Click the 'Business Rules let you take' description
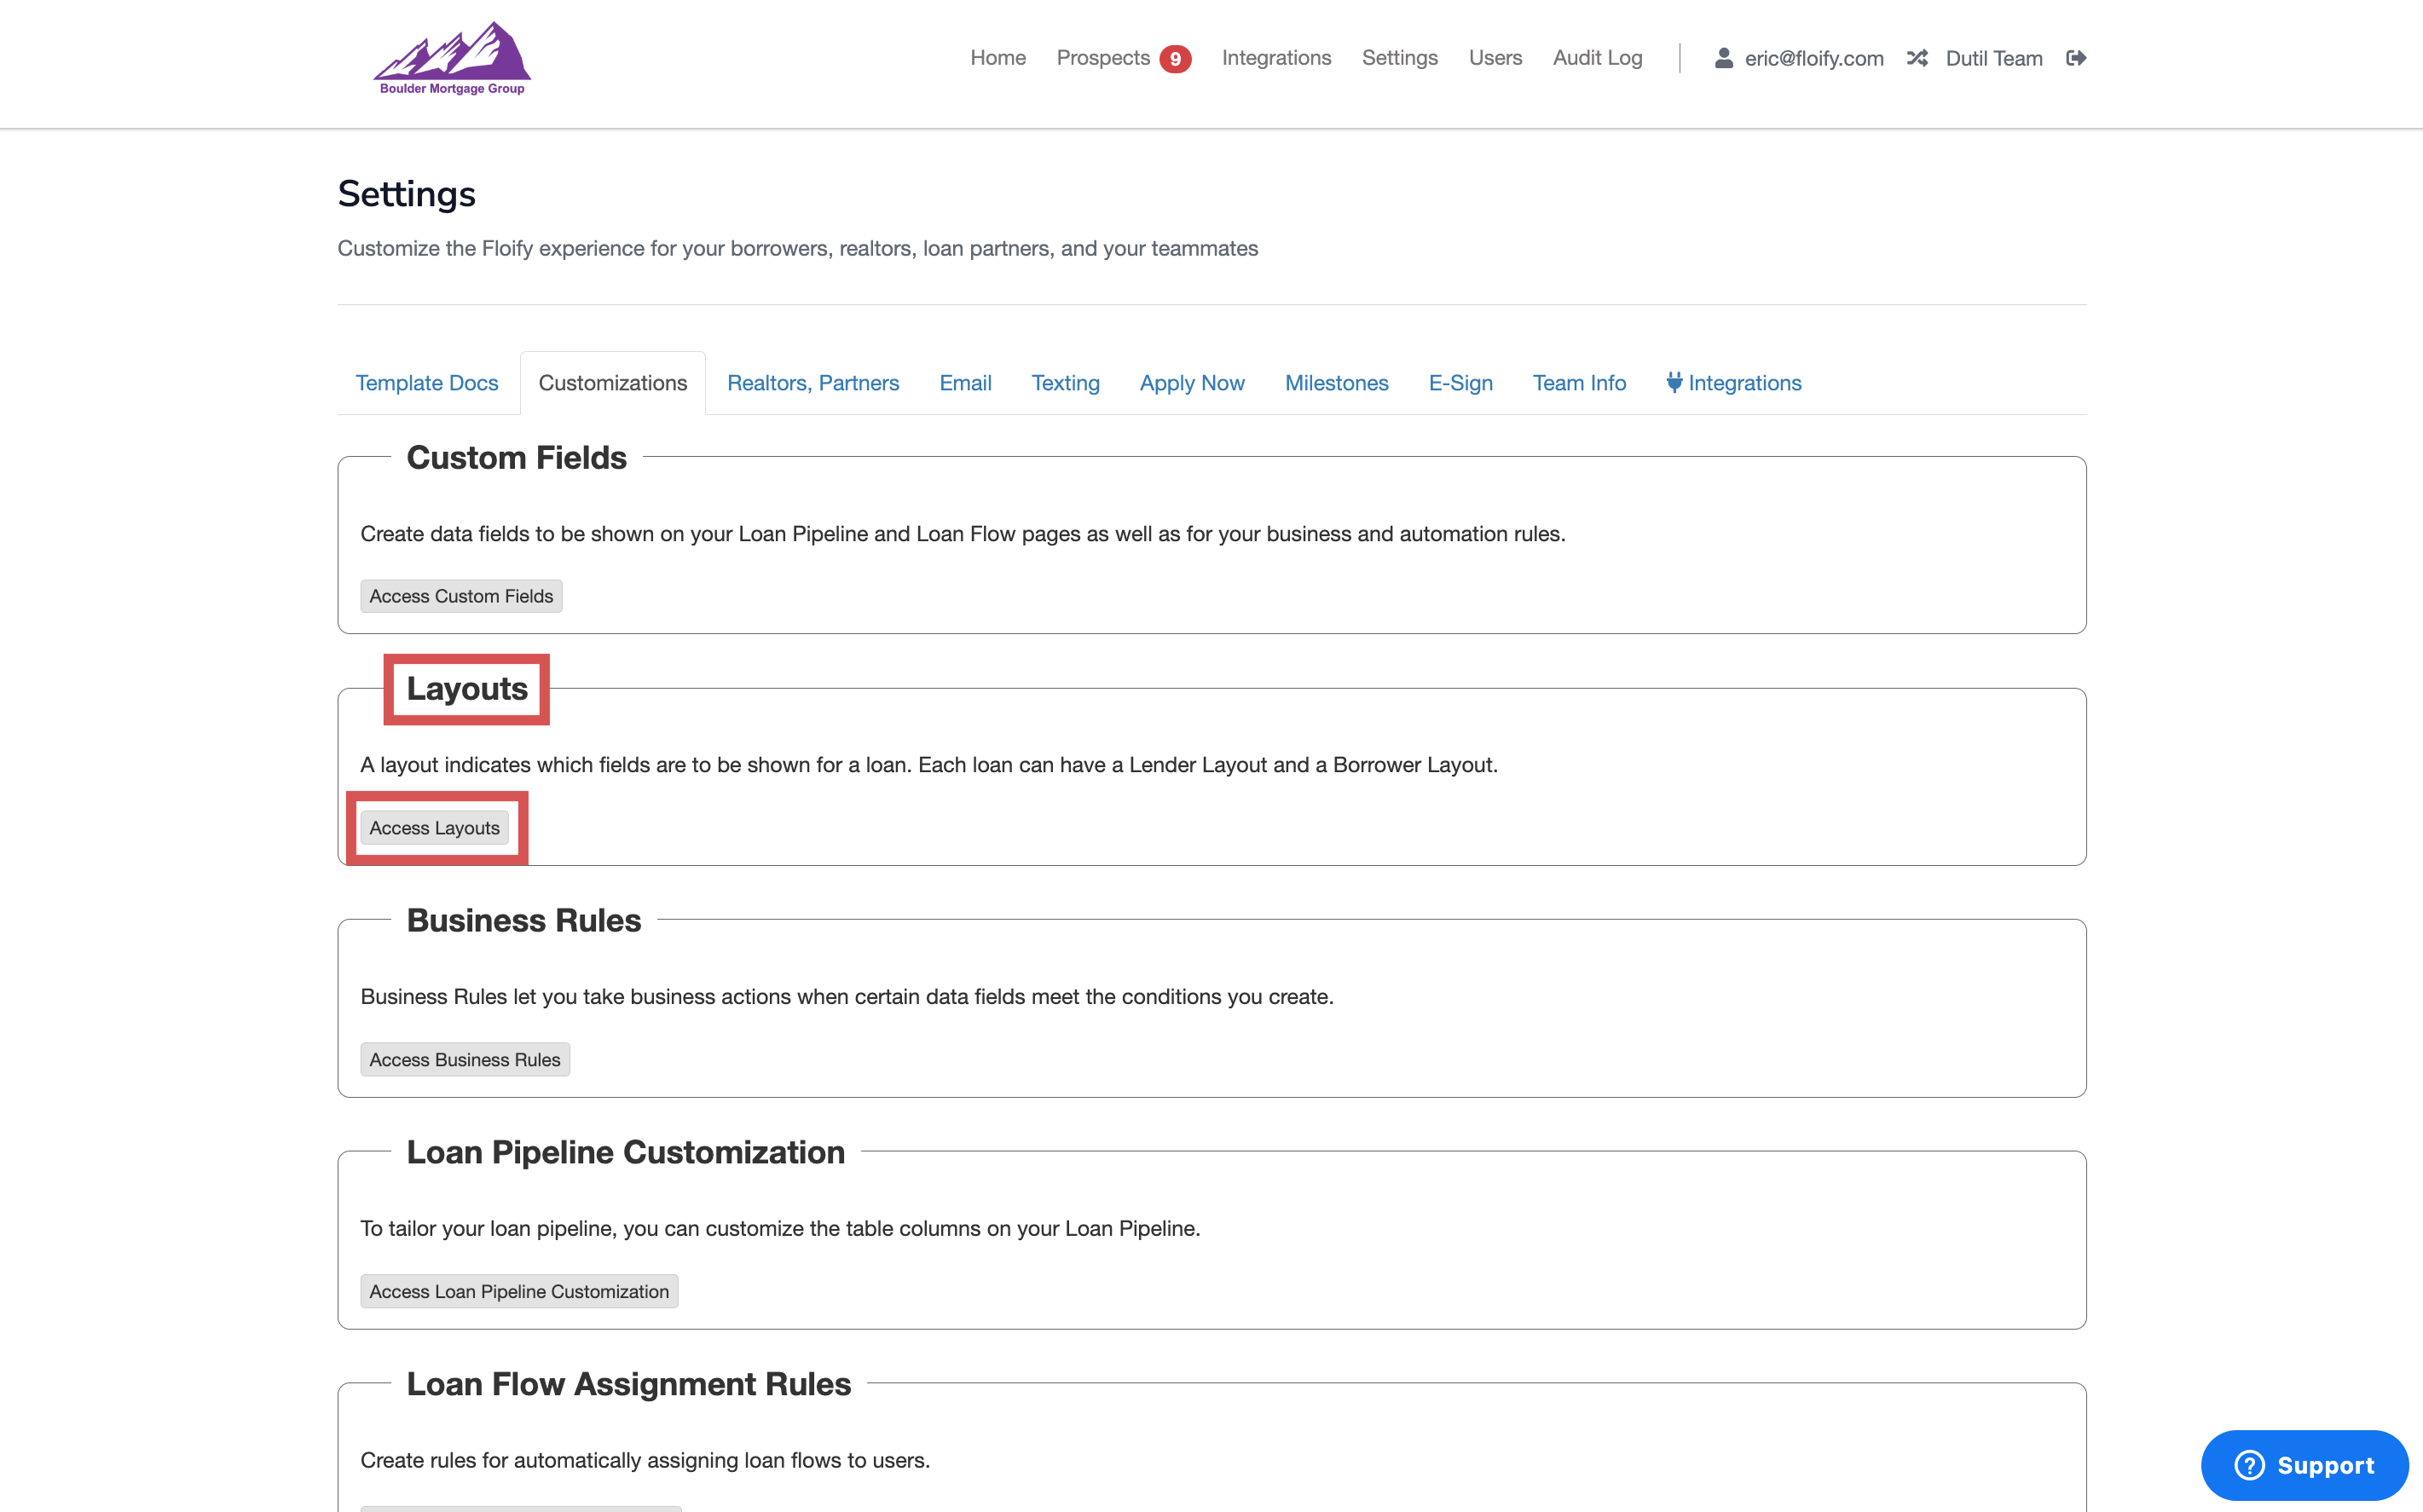The width and height of the screenshot is (2423, 1512). 847,997
